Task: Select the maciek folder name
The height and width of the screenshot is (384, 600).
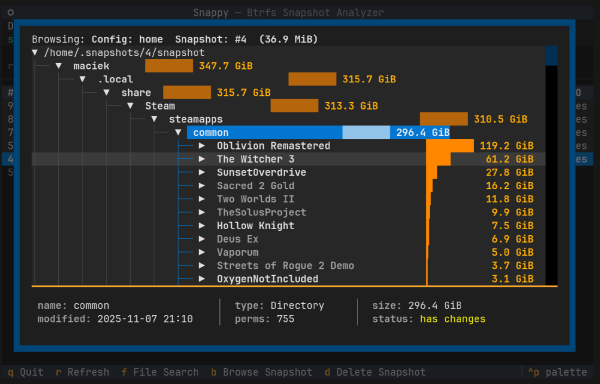Action: click(91, 66)
